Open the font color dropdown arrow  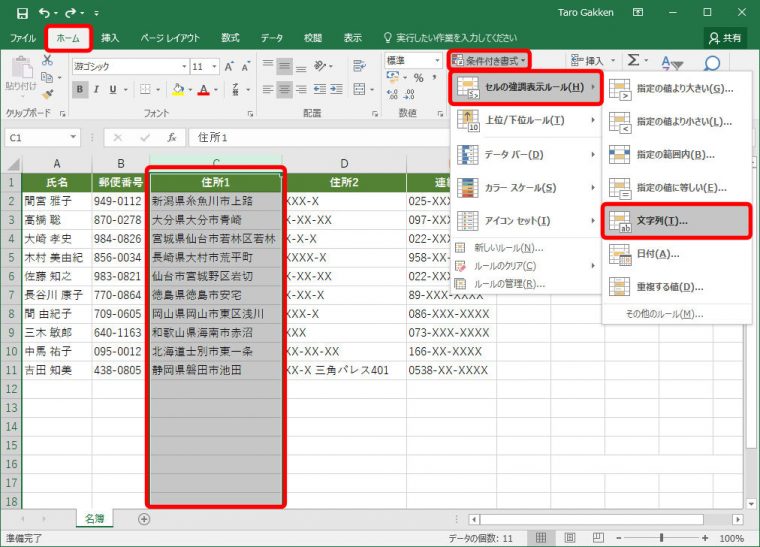point(216,90)
